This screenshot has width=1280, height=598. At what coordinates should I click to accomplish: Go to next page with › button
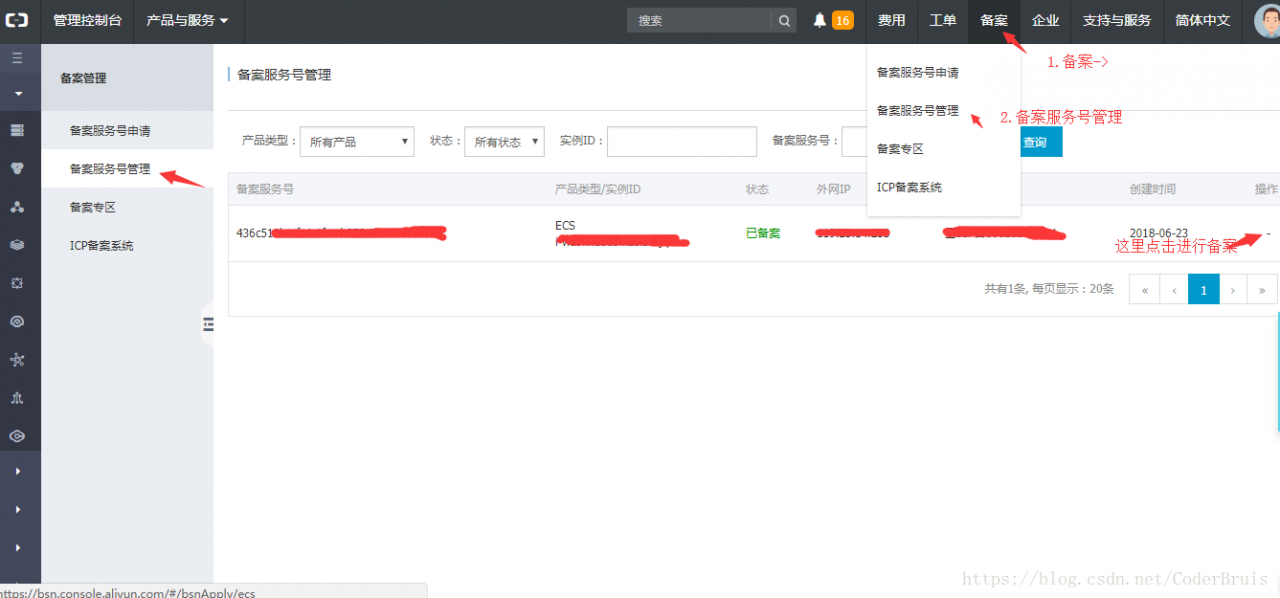pyautogui.click(x=1233, y=290)
